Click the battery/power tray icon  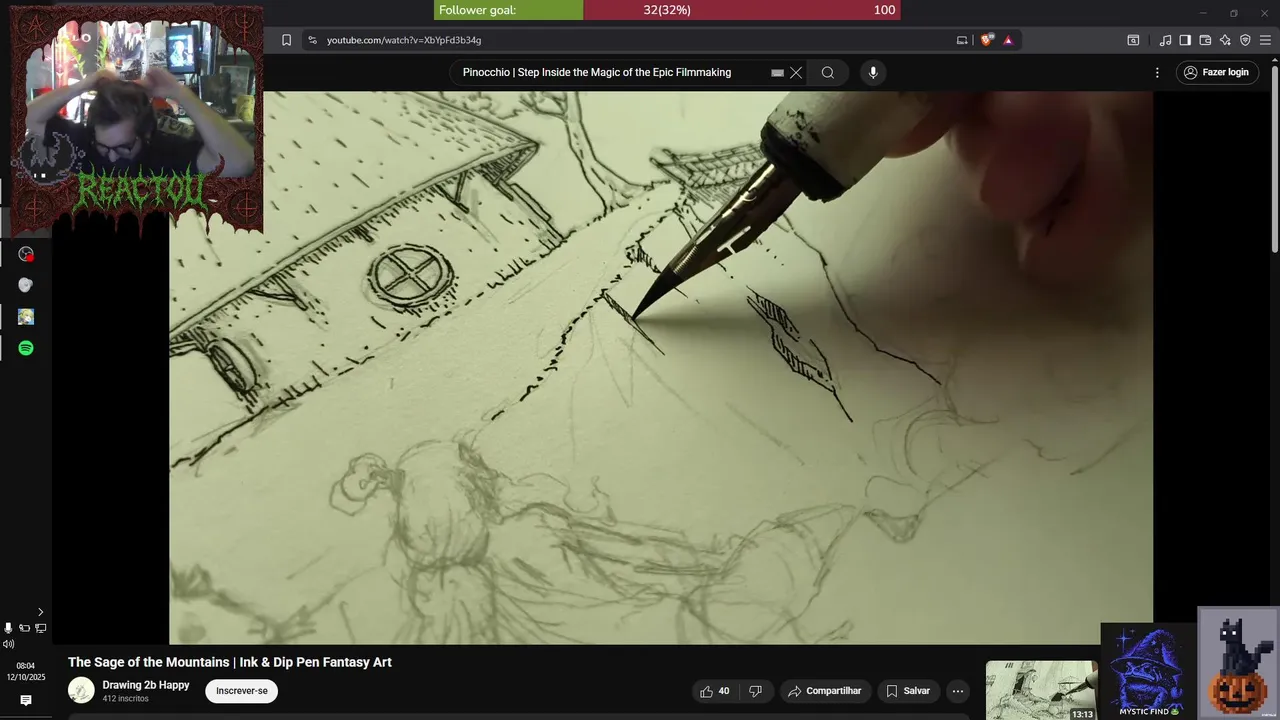[x=24, y=628]
